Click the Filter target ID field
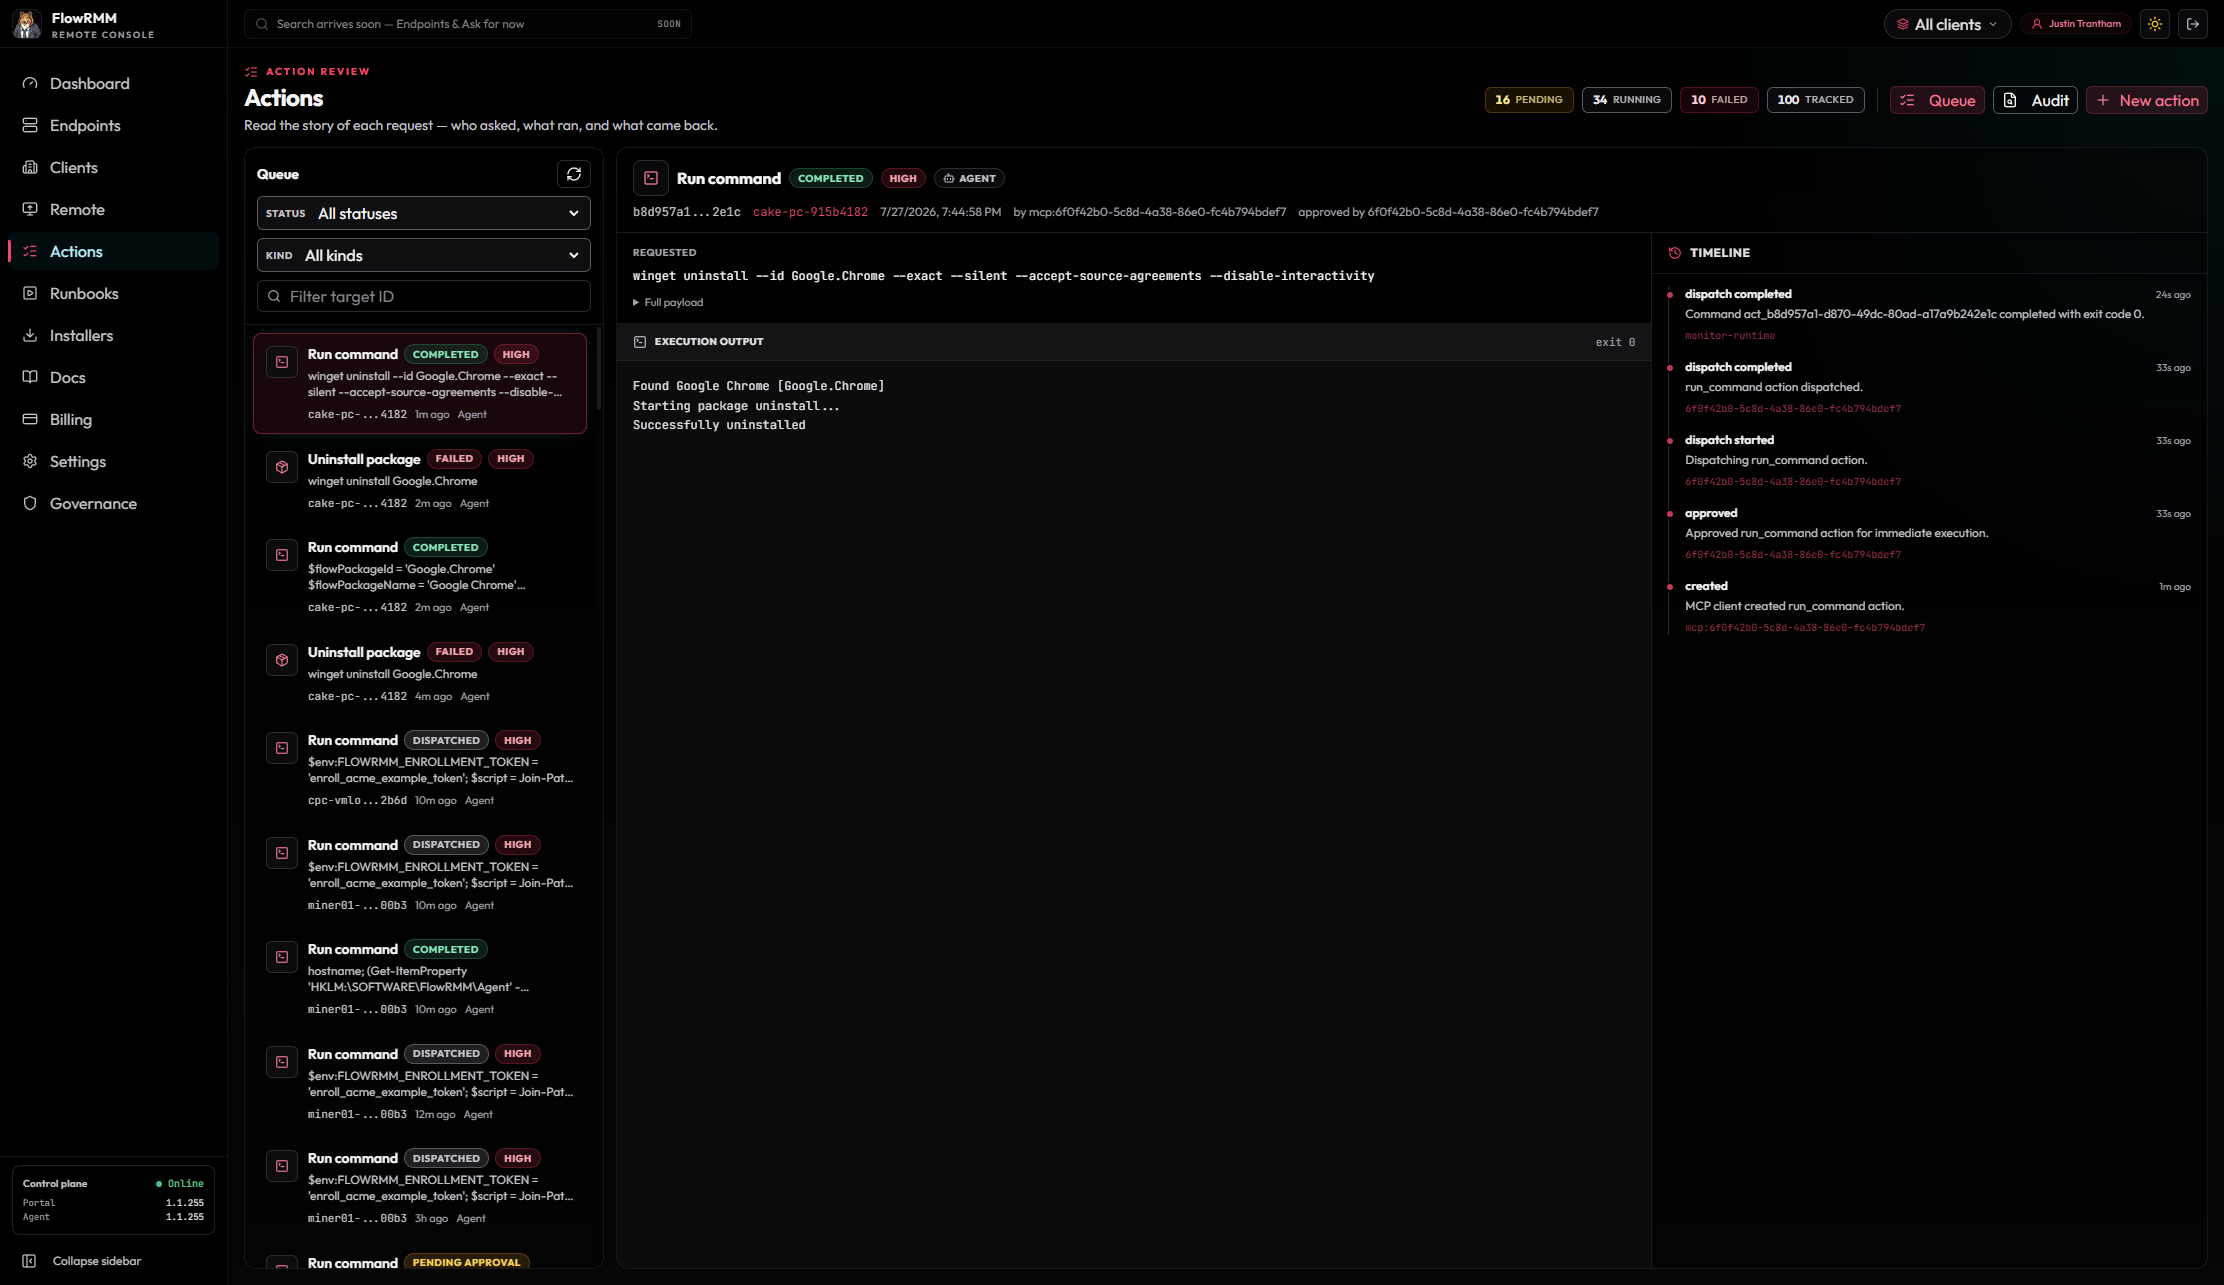 [x=424, y=297]
